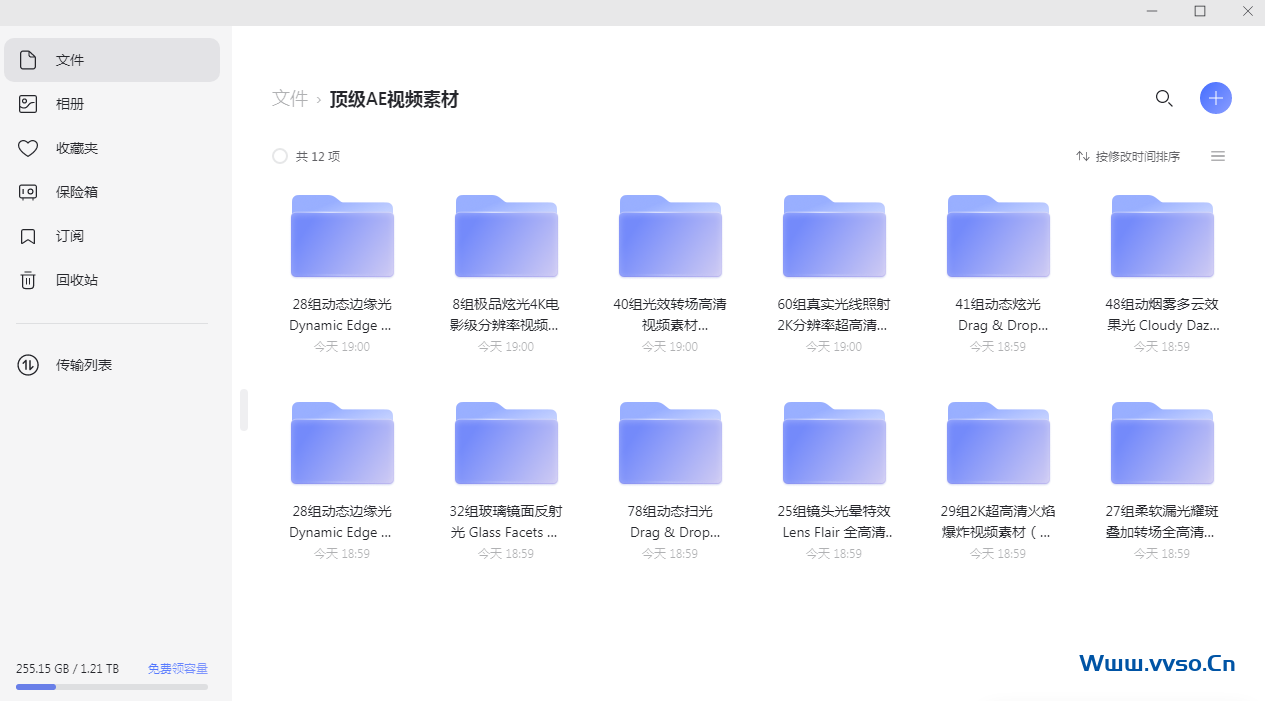Click 文件 in the breadcrumb path
Screen dimensions: 1265x701
289,98
